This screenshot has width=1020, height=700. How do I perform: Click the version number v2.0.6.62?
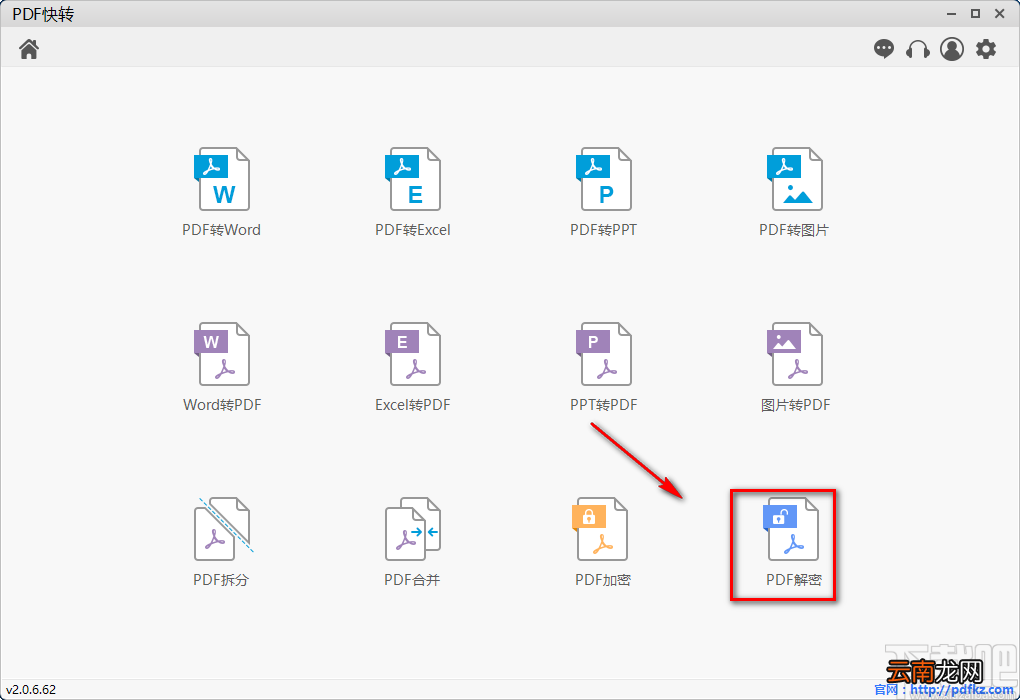[x=31, y=690]
